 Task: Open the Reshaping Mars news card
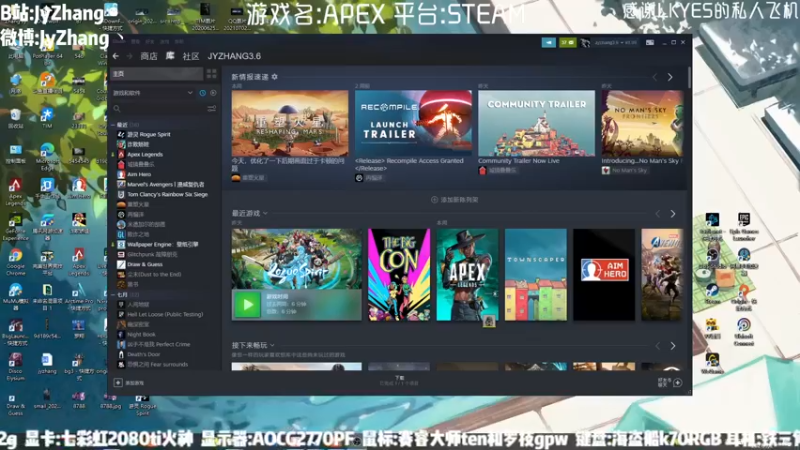click(x=290, y=123)
